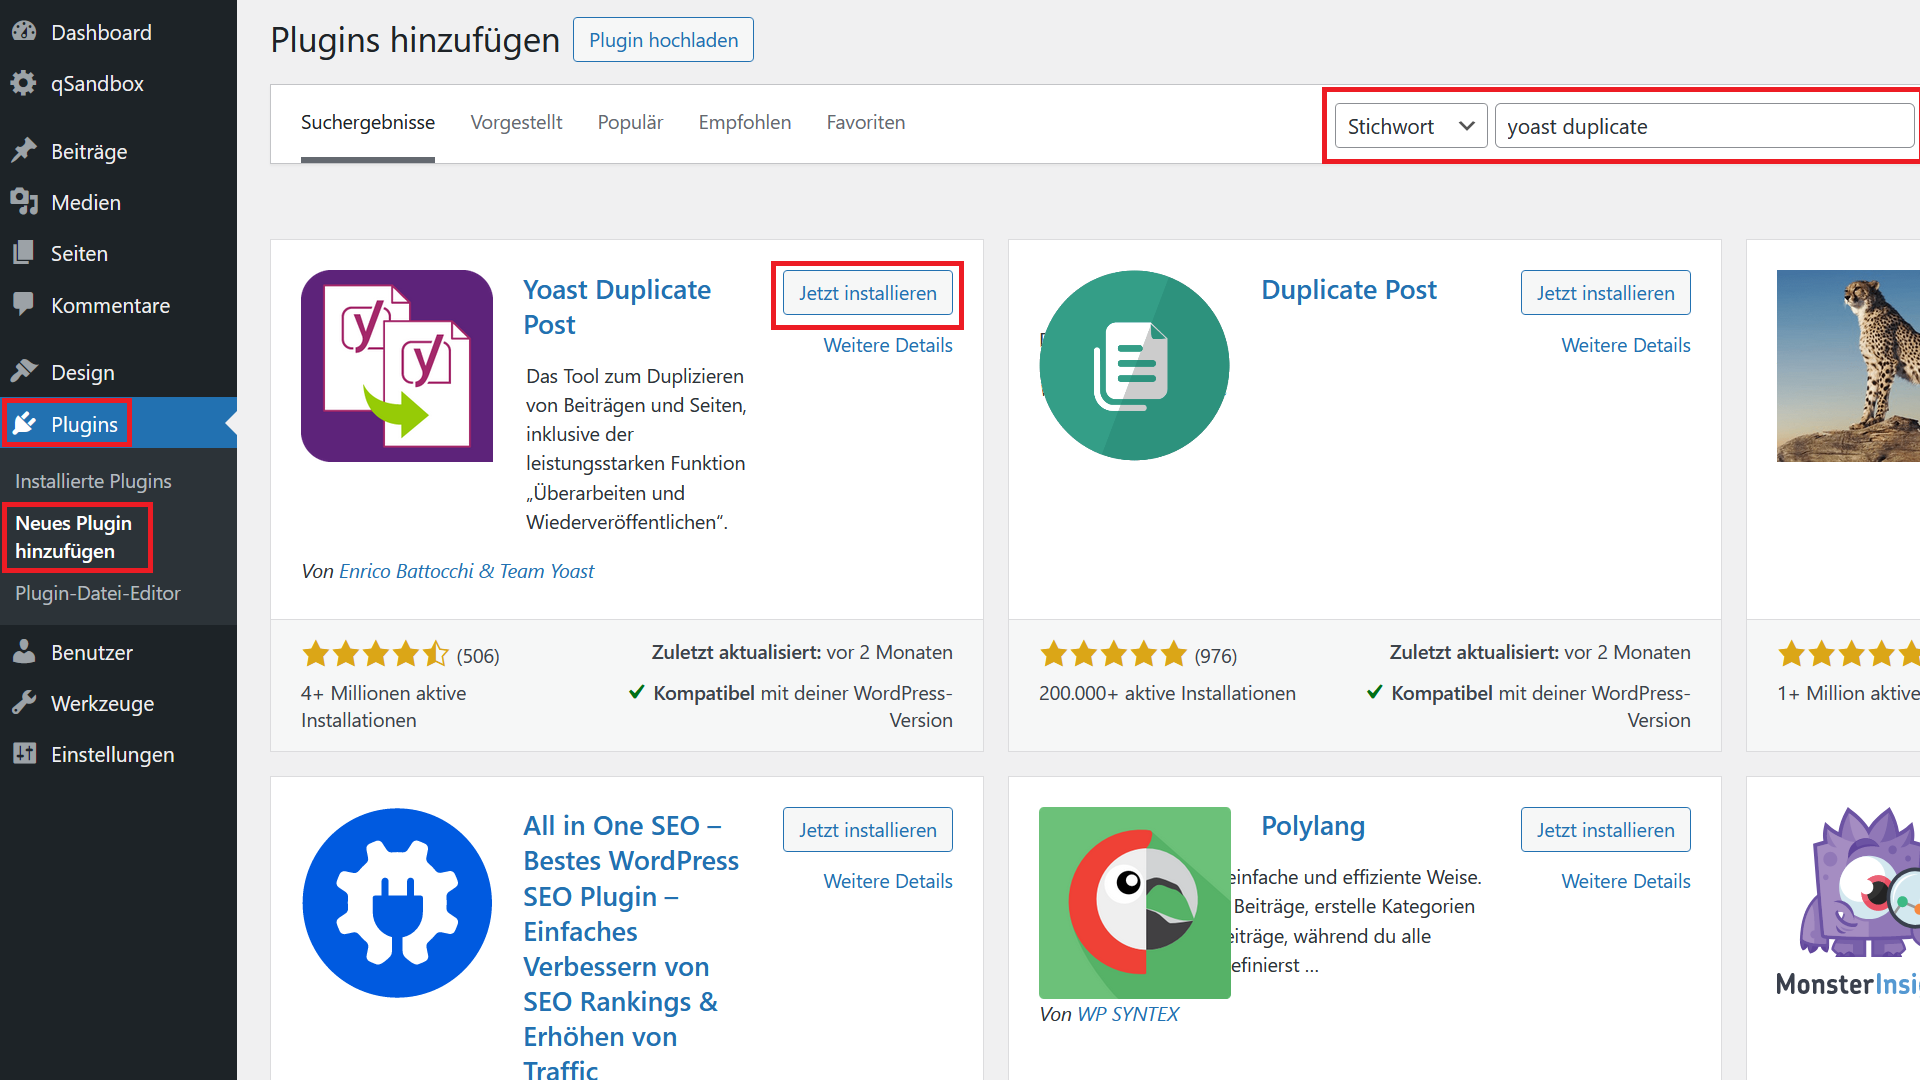Click the (506) star rating of Yoast Duplicate Post
Screen dimensions: 1920x1080
pyautogui.click(x=400, y=655)
